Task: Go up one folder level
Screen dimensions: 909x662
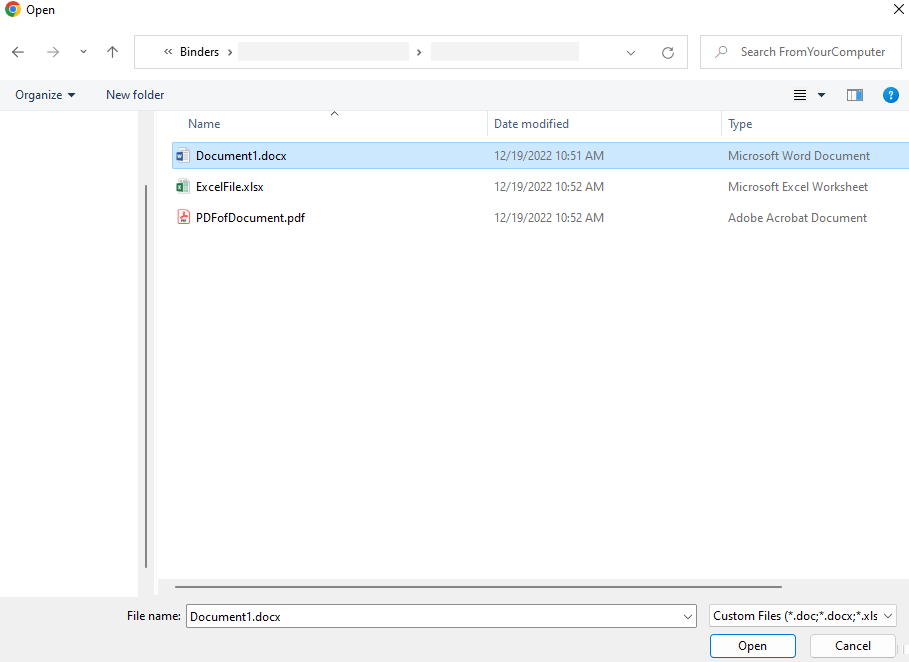Action: click(112, 52)
